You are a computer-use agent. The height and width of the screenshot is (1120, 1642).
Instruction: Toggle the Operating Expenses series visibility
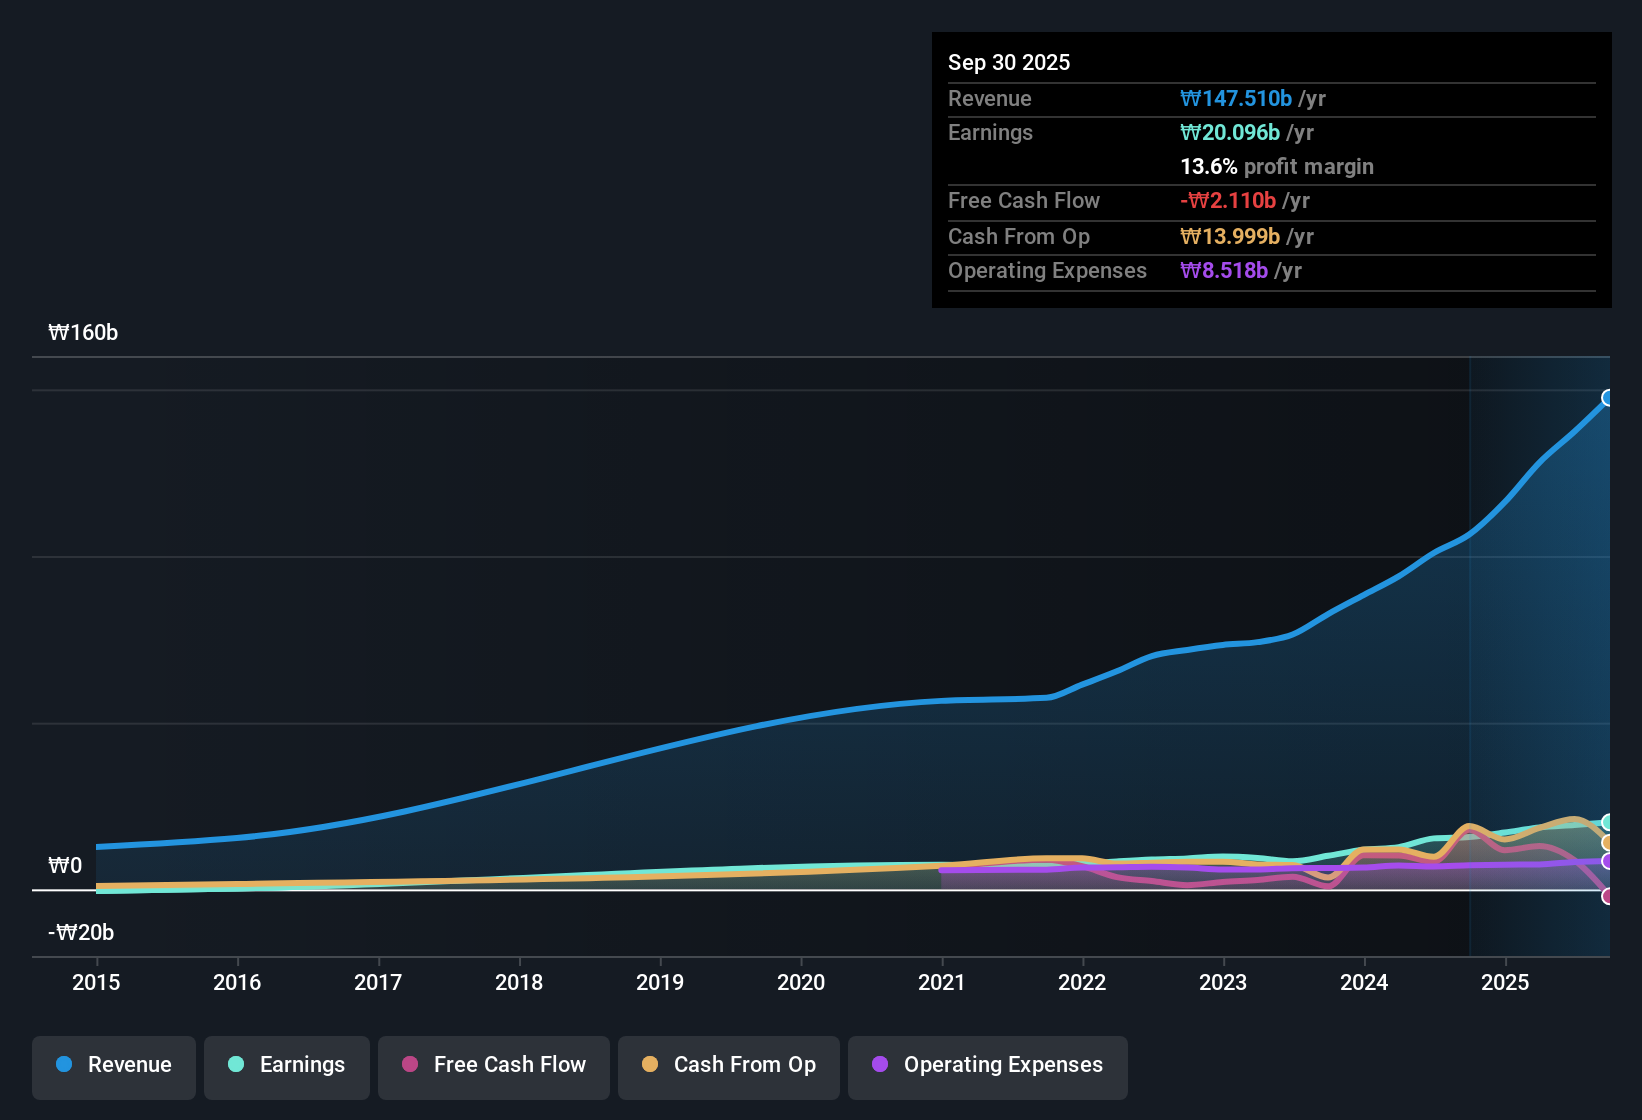click(987, 1065)
